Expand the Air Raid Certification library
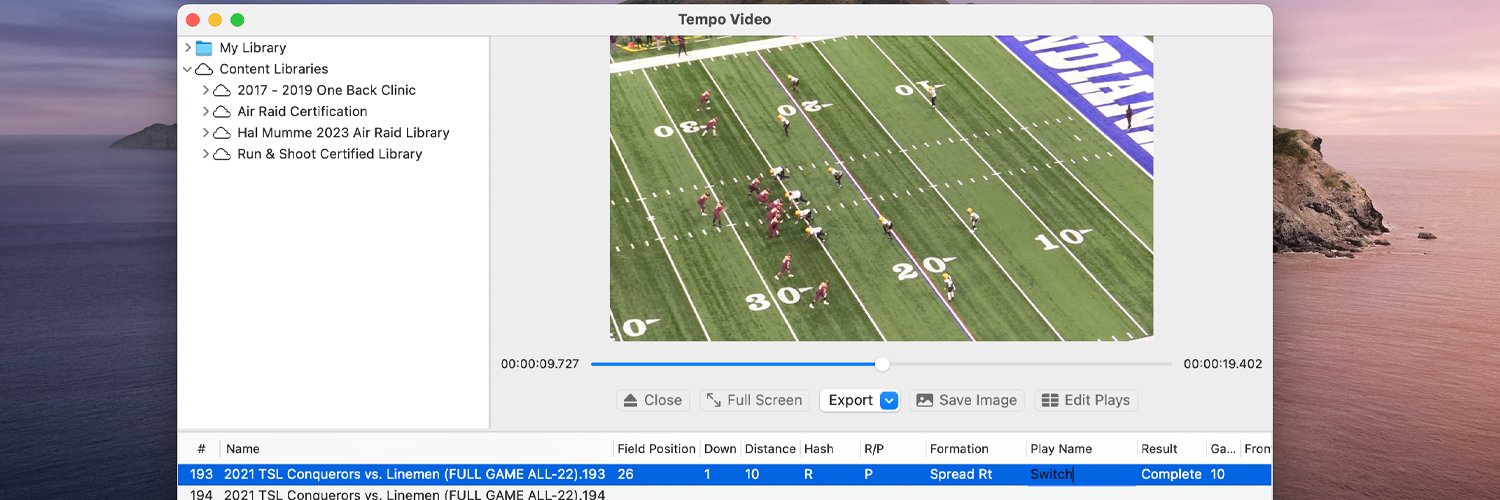The height and width of the screenshot is (500, 1500). 206,111
